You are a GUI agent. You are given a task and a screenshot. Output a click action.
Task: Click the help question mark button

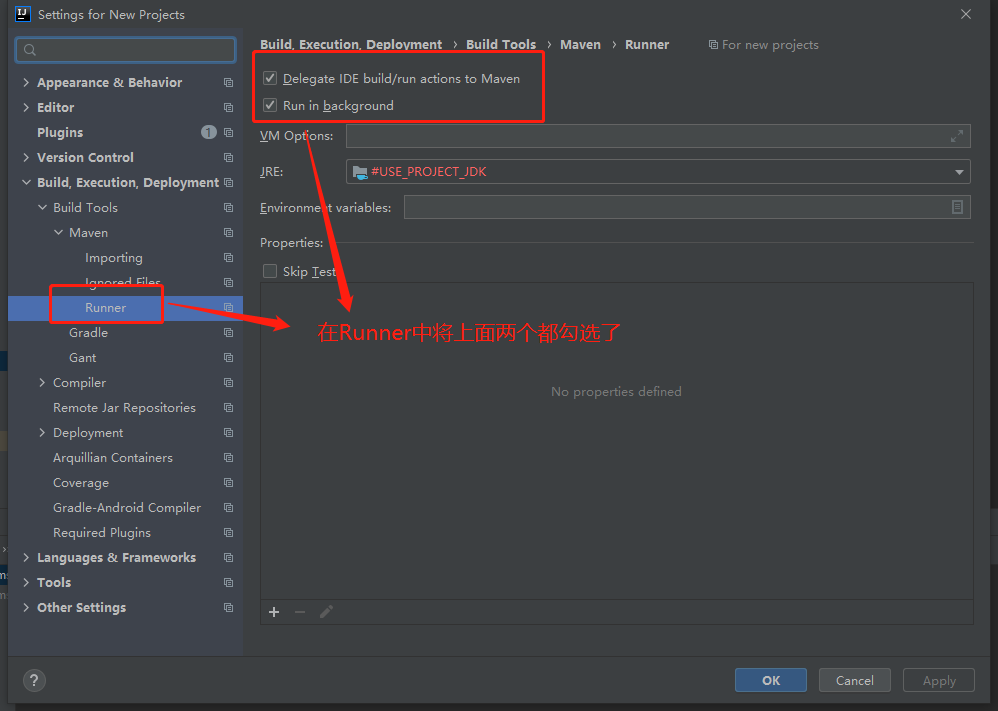[x=34, y=680]
